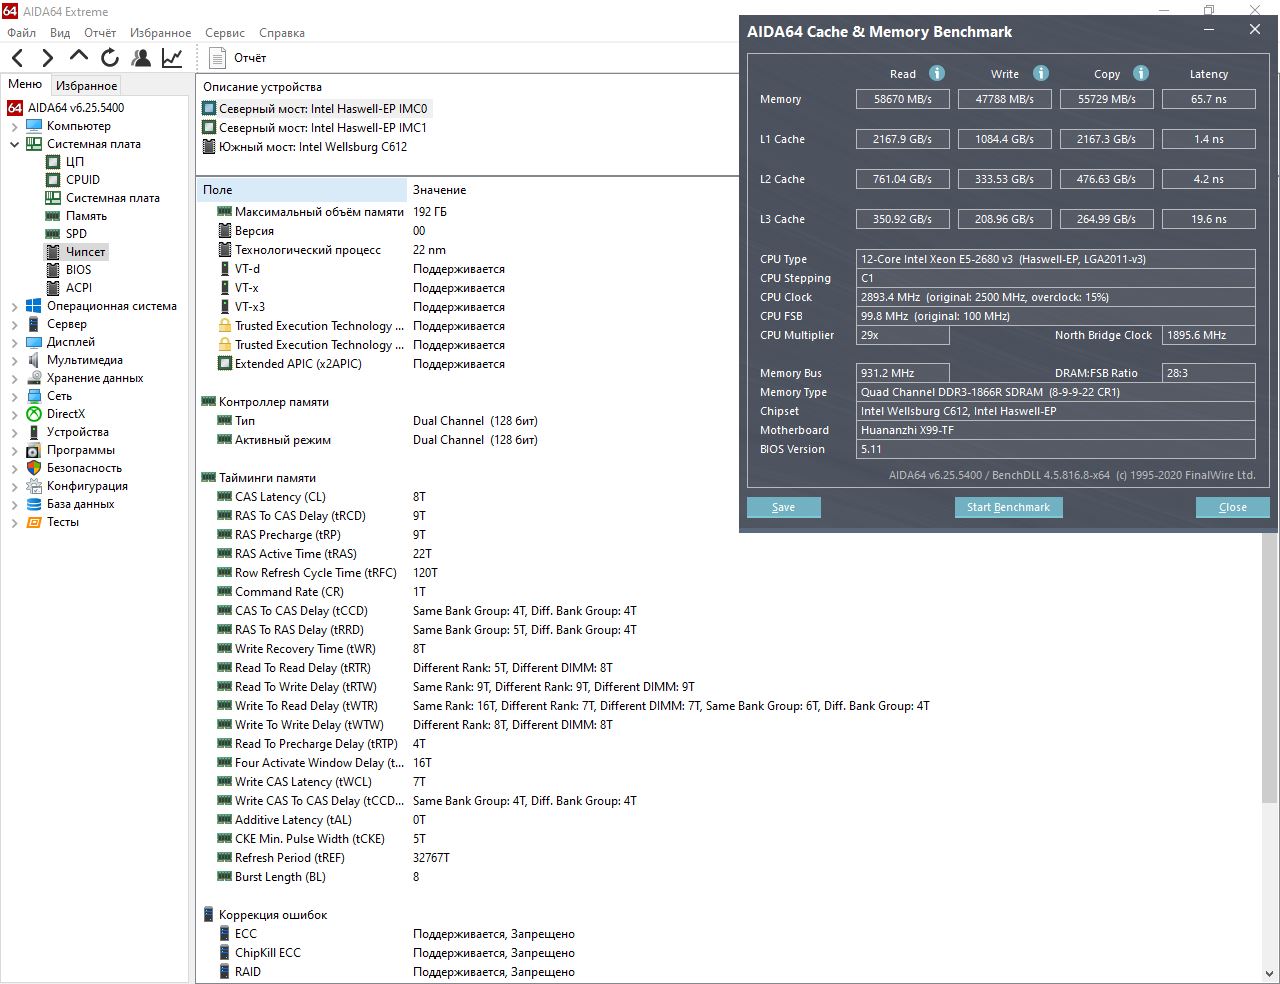Open the Избранное menu in menu bar

click(160, 33)
